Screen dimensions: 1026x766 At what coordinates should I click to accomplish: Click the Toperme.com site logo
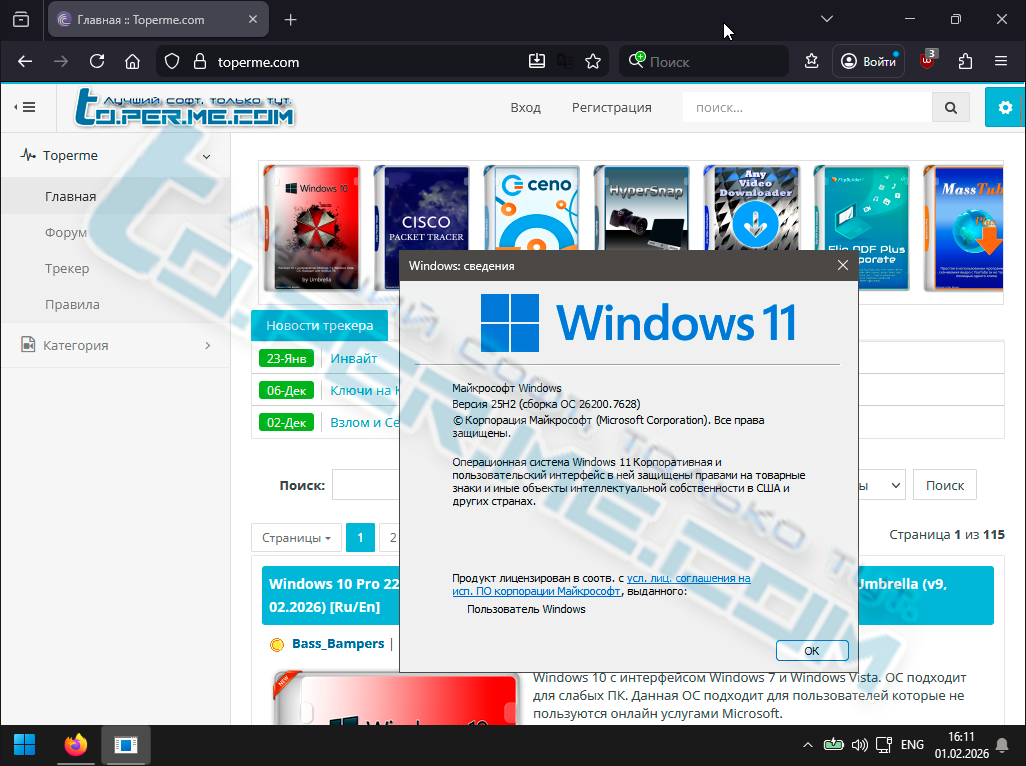(184, 107)
